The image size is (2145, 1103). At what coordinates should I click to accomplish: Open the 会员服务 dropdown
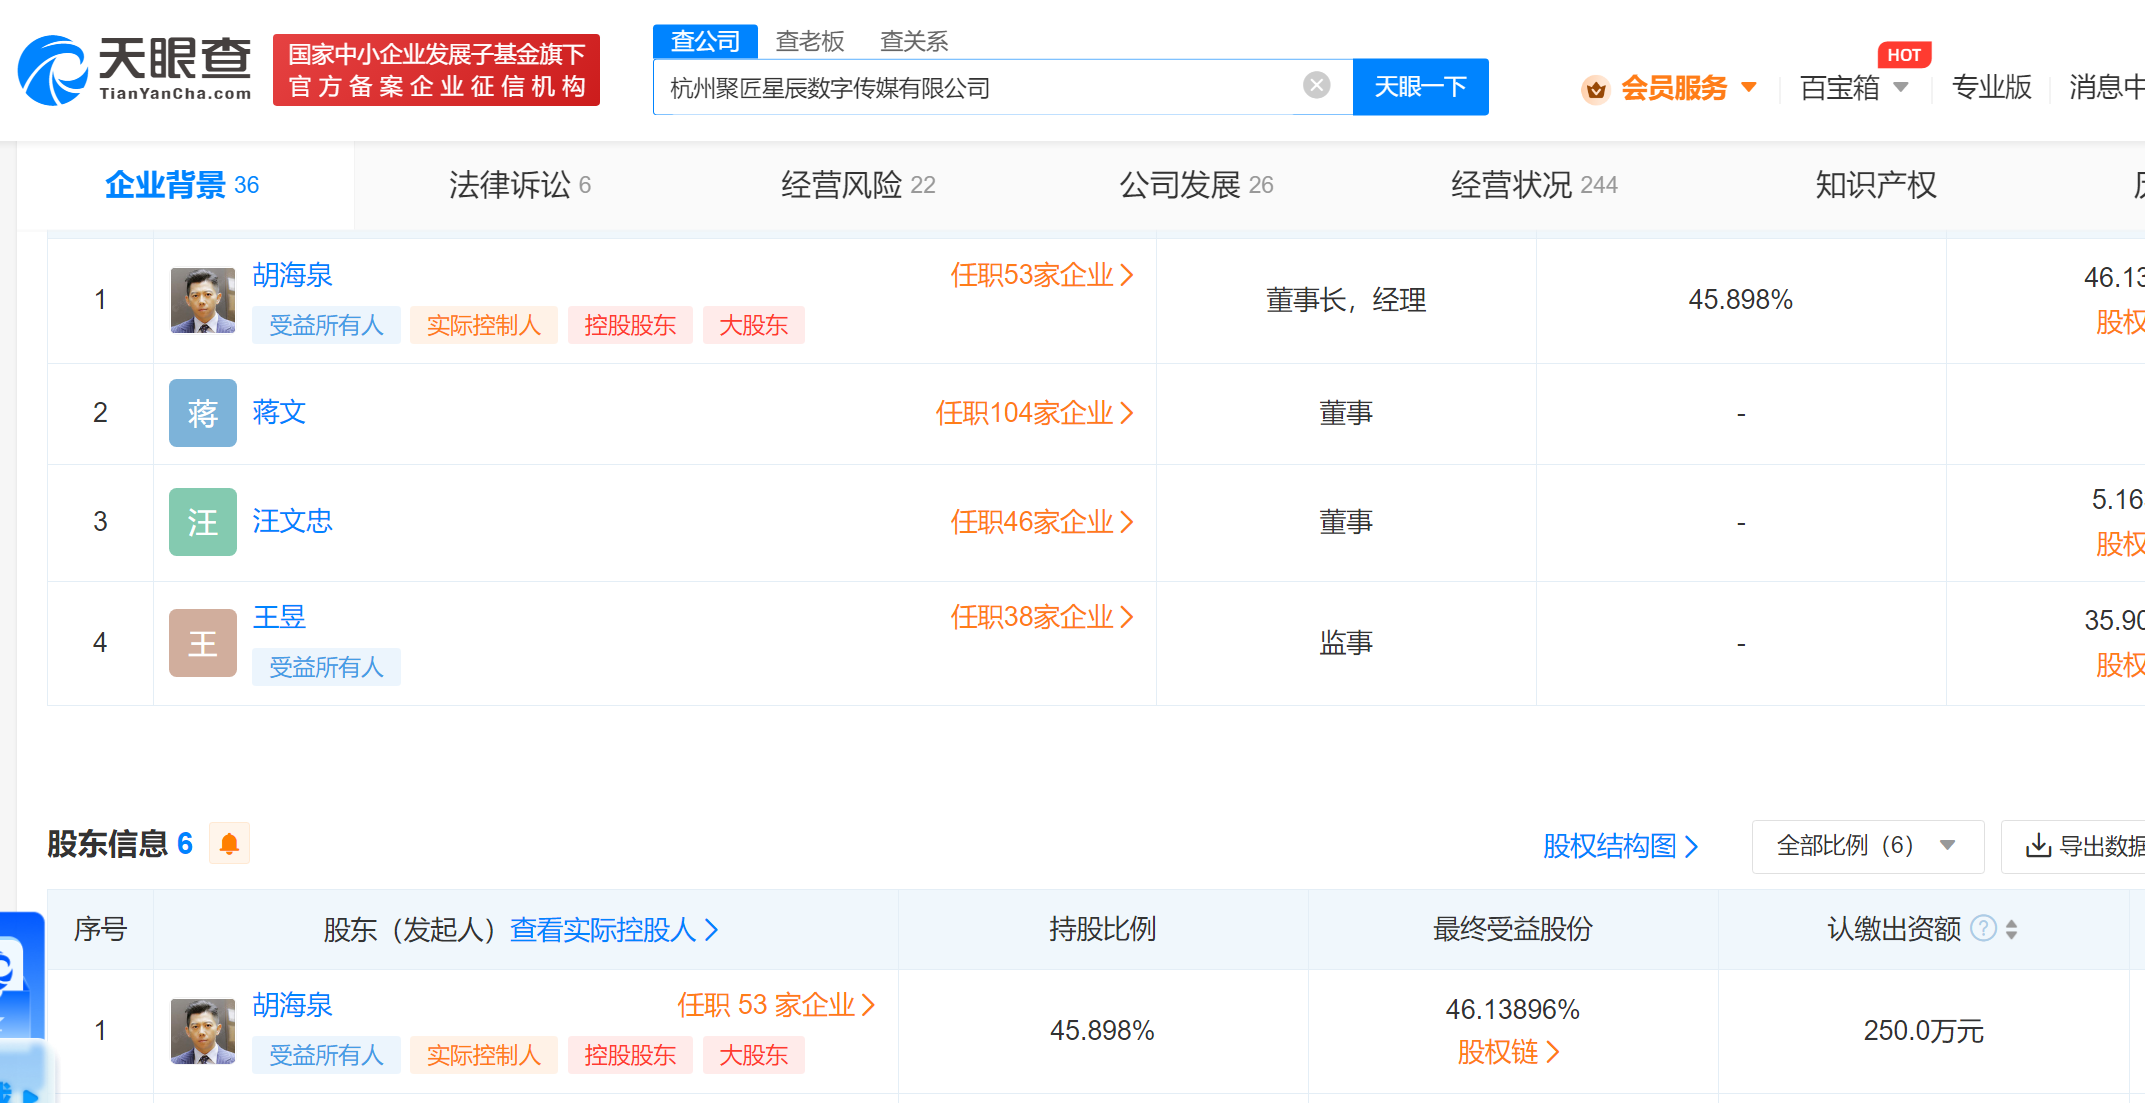1688,88
